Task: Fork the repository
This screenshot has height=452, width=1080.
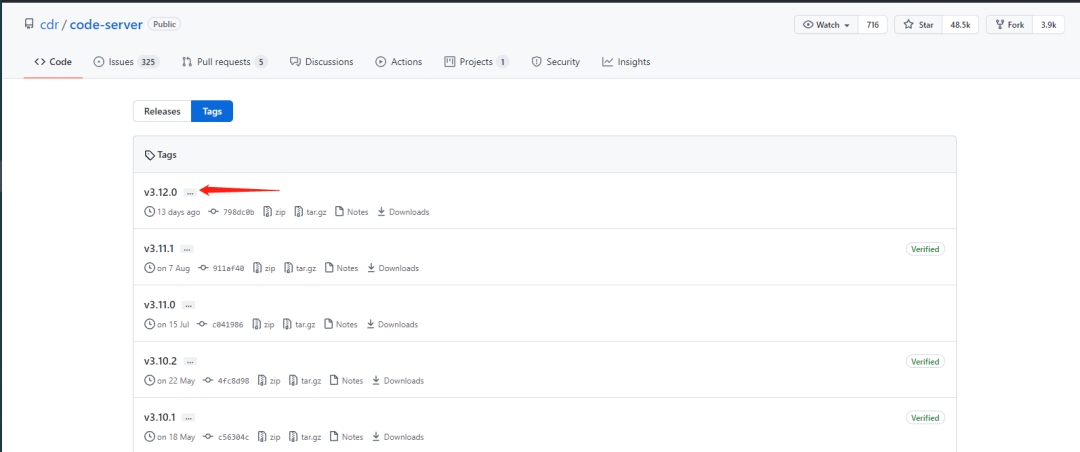Action: [x=1009, y=25]
